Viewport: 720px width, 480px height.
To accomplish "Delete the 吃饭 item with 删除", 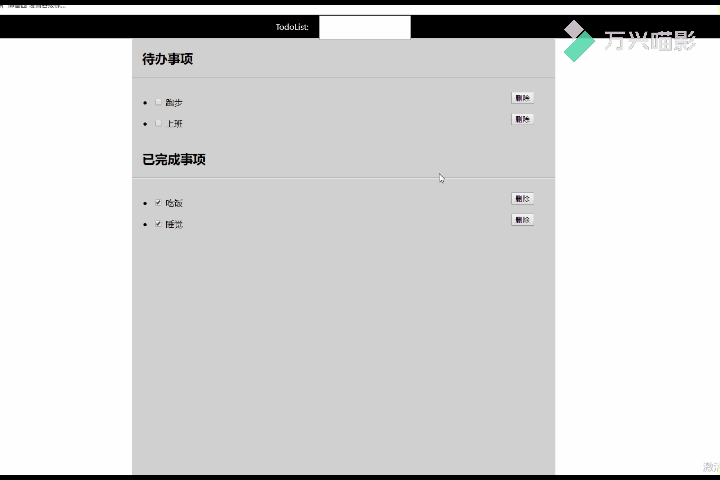I will [x=522, y=198].
